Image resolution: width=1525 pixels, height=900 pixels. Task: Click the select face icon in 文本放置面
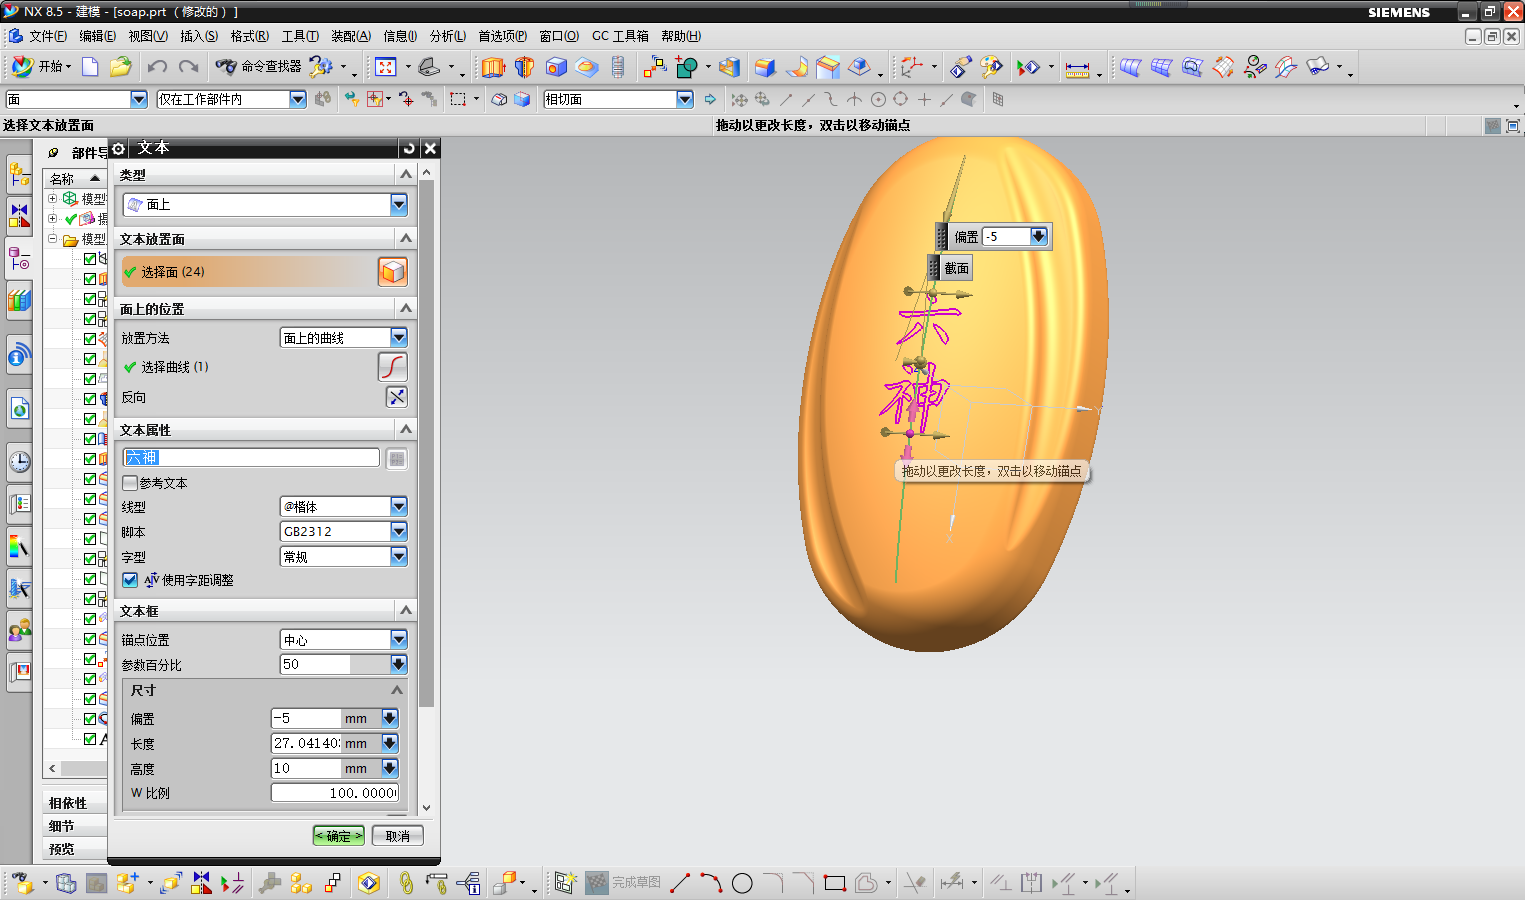point(393,271)
